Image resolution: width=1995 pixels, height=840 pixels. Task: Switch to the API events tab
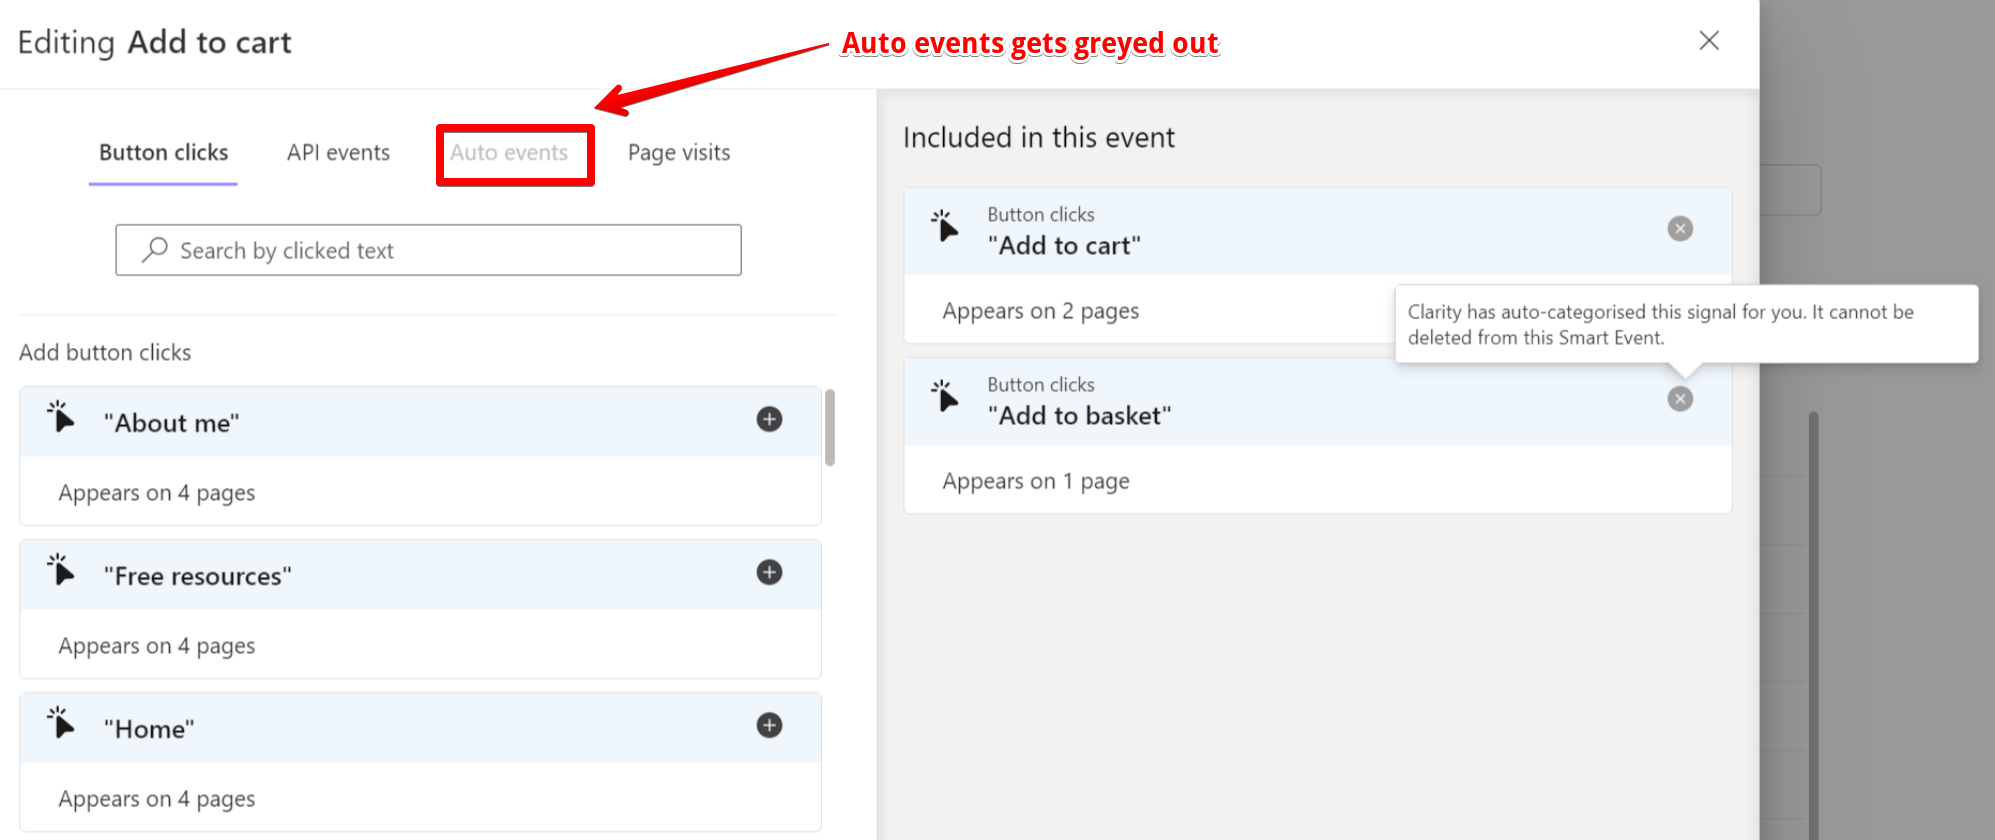pos(337,152)
